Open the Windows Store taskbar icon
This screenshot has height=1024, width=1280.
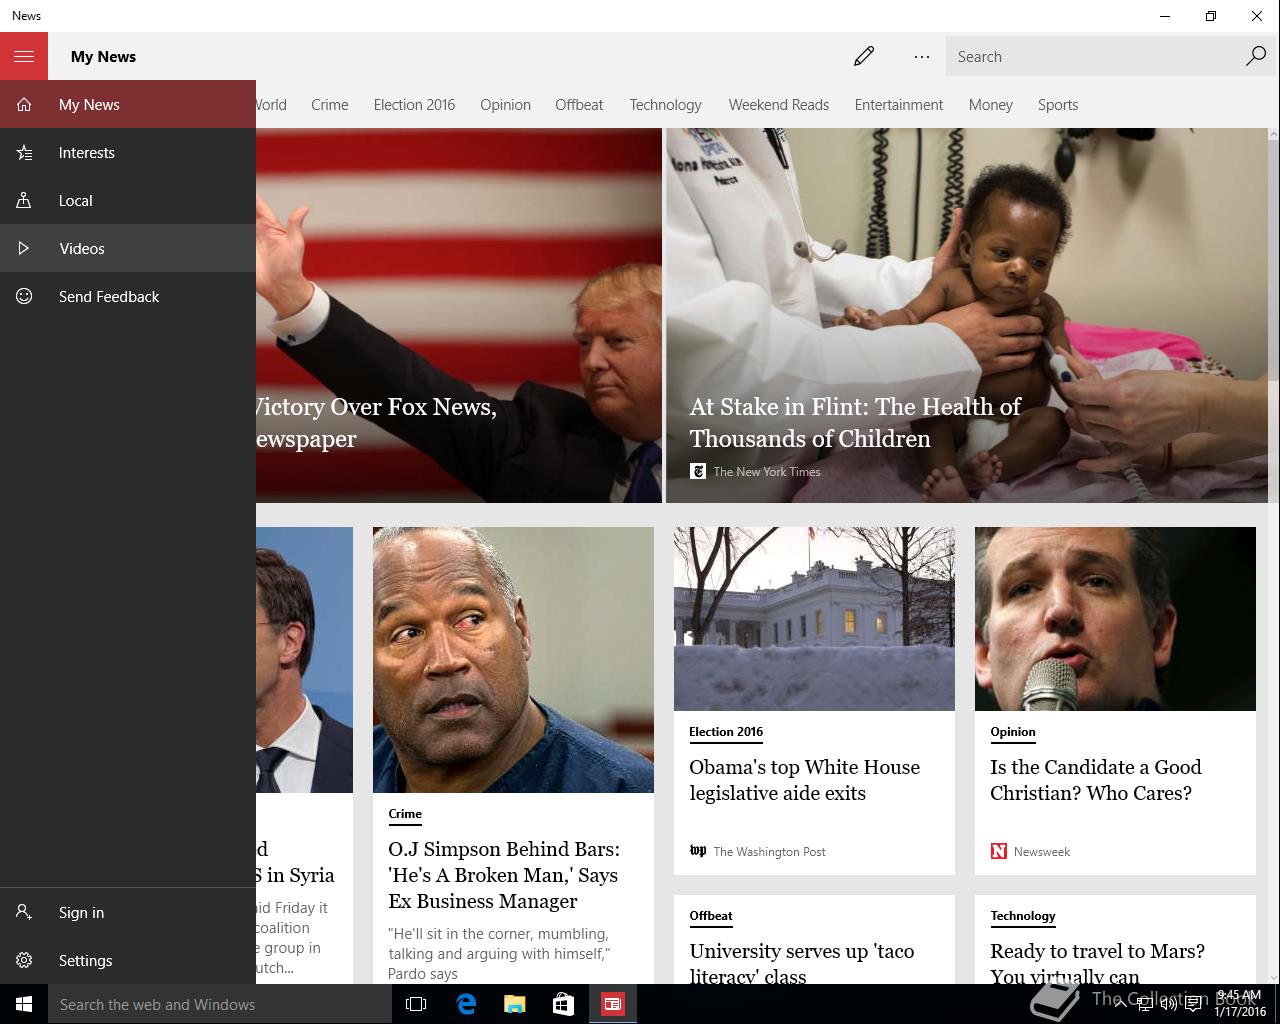[x=564, y=1004]
